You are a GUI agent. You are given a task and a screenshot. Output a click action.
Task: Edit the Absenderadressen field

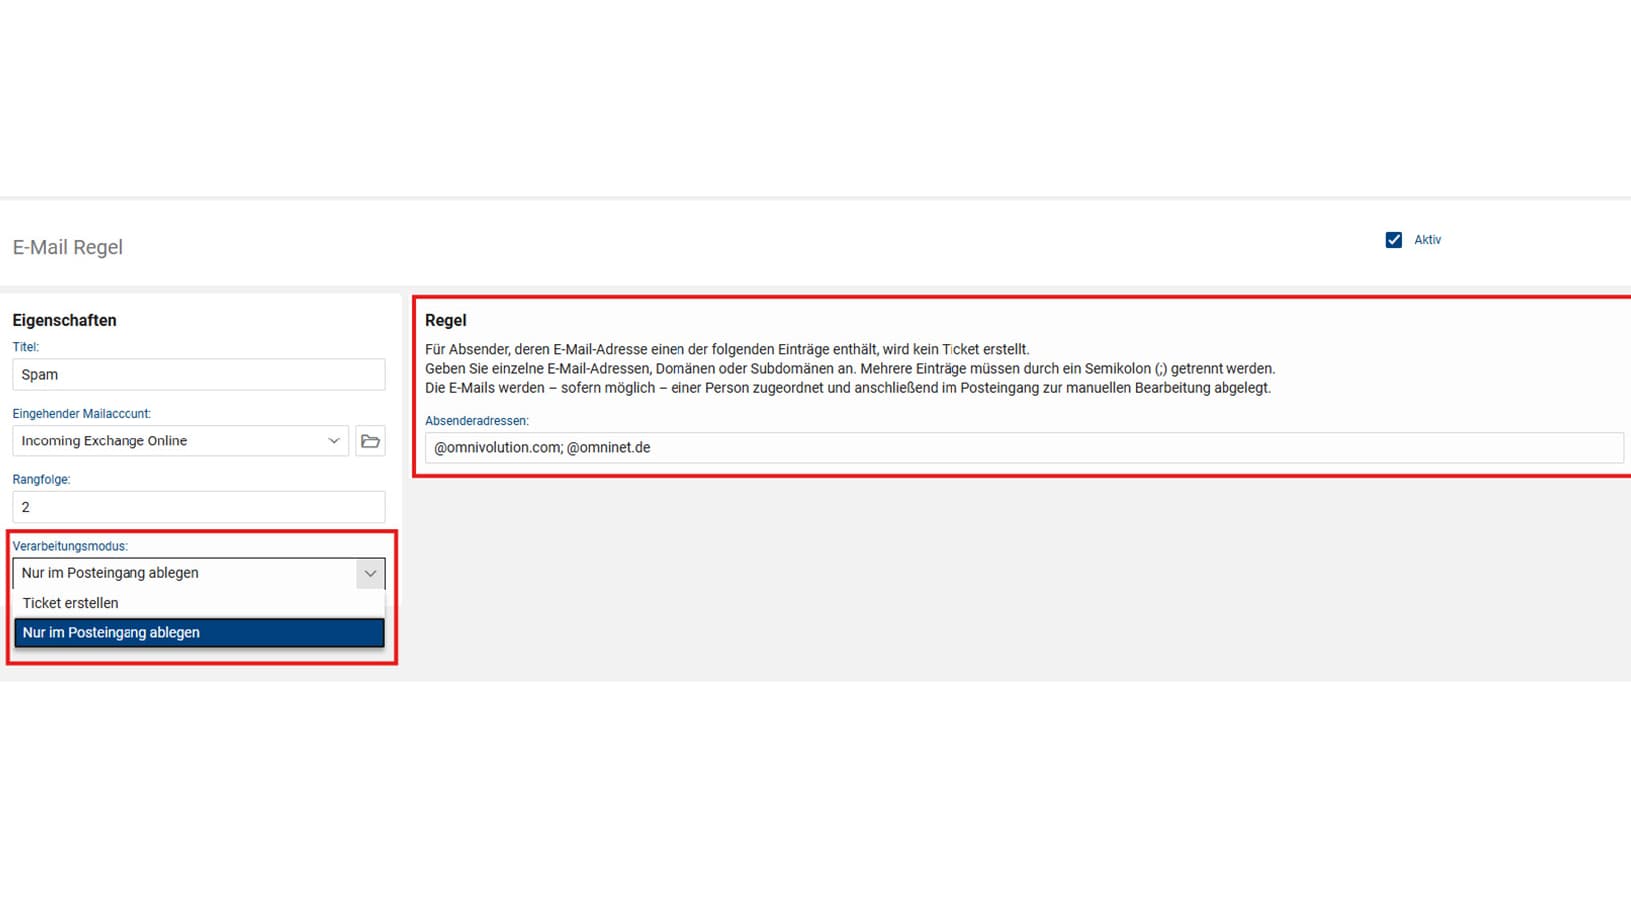[1024, 448]
